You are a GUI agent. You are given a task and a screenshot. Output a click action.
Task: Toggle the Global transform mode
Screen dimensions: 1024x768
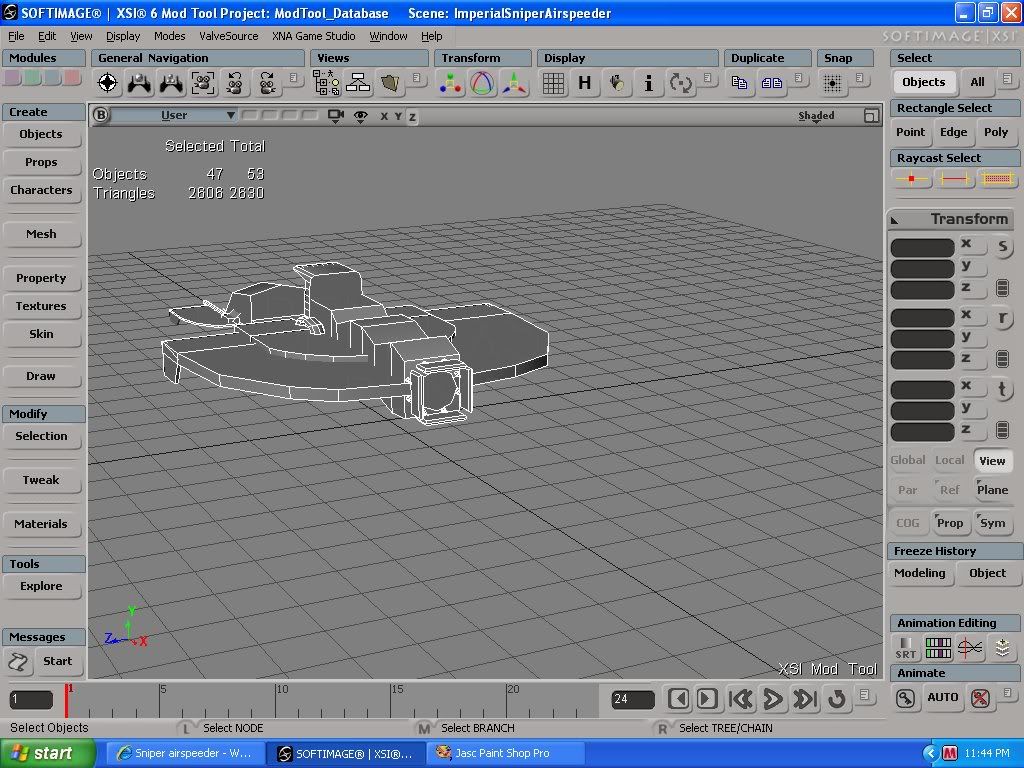(x=908, y=460)
